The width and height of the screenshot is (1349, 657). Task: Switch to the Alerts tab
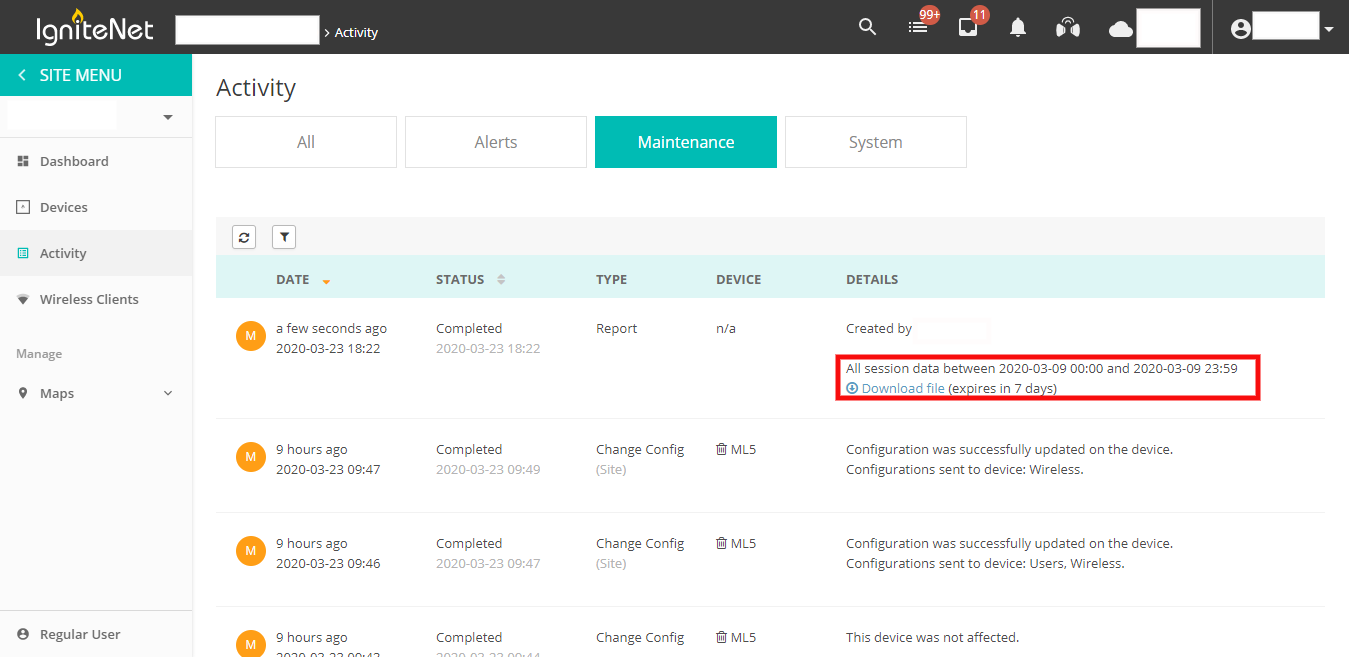coord(496,142)
